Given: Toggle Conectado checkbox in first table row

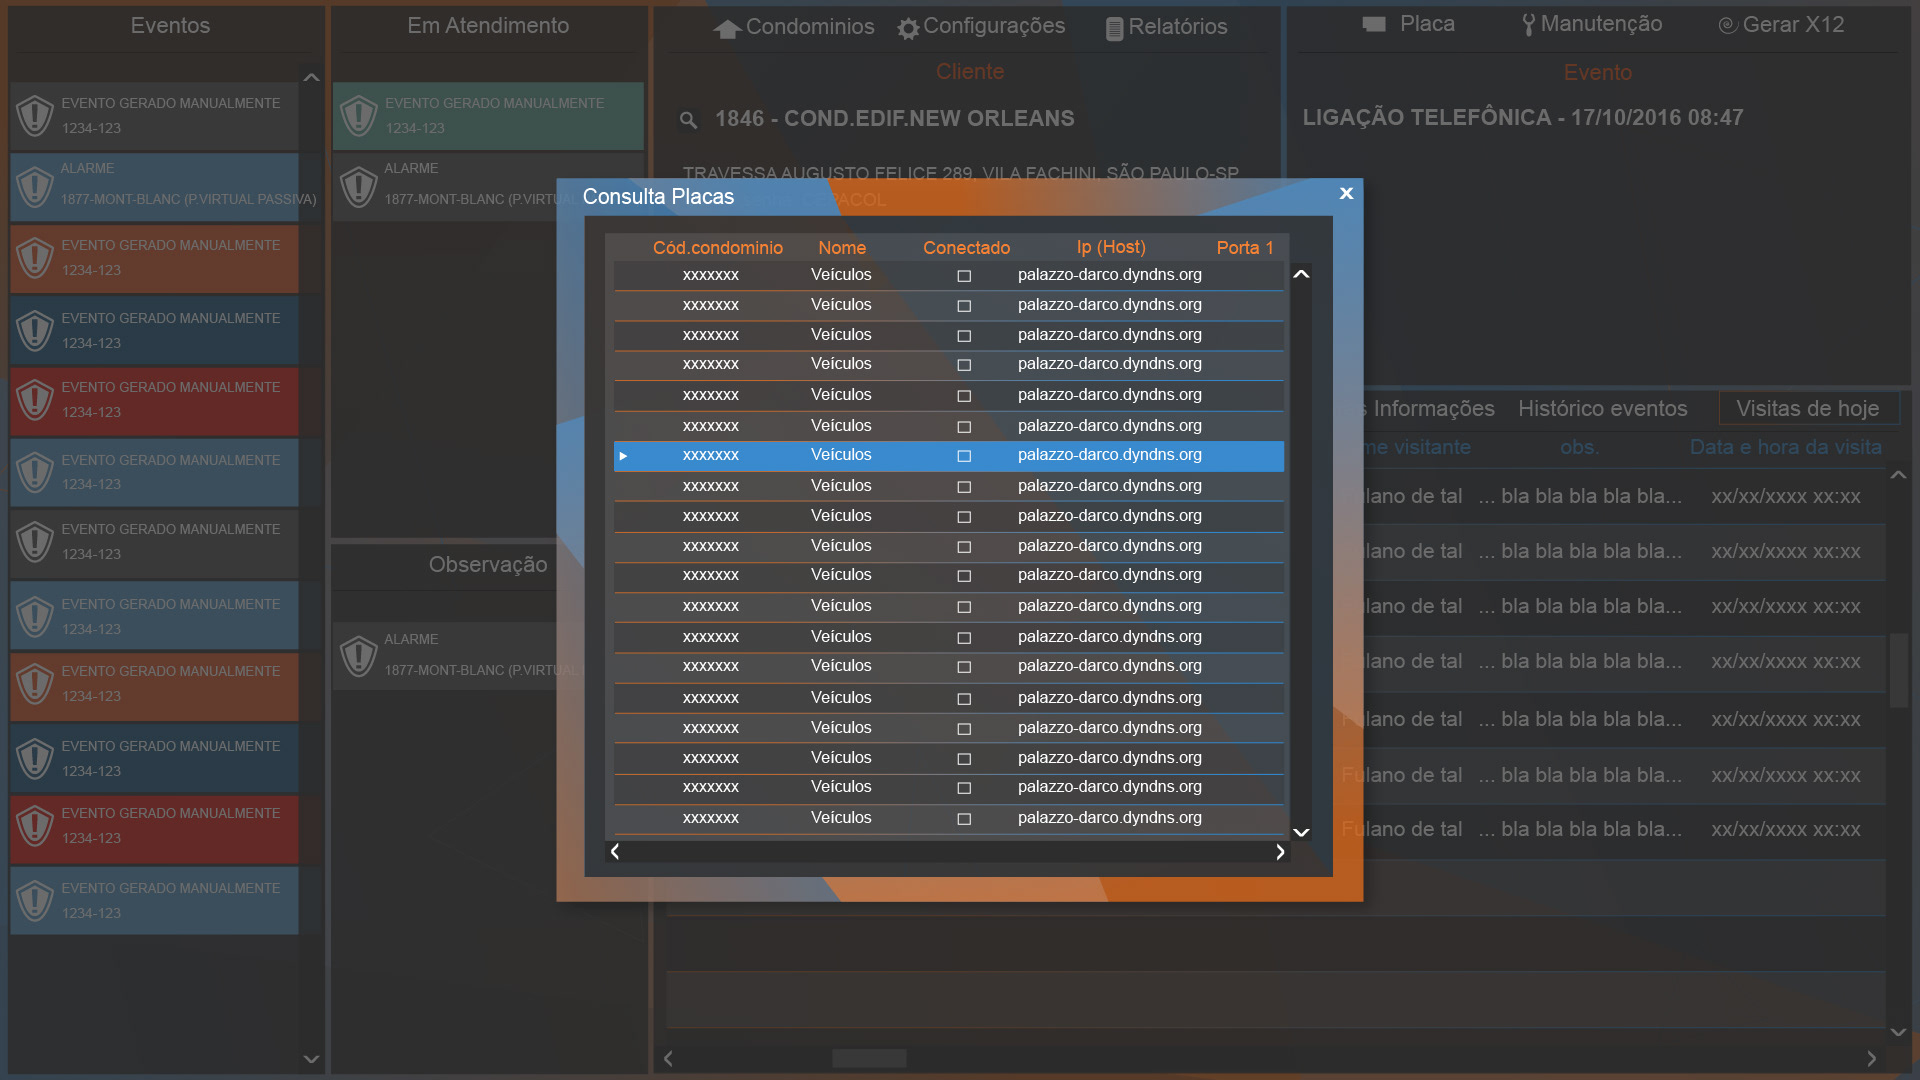Looking at the screenshot, I should point(964,276).
